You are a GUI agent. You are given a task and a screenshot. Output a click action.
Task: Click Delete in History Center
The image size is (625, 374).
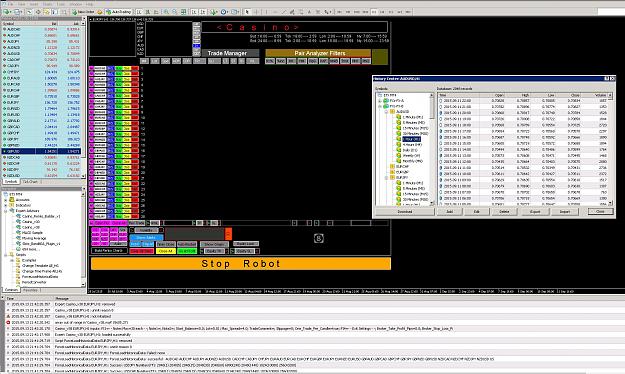504,212
